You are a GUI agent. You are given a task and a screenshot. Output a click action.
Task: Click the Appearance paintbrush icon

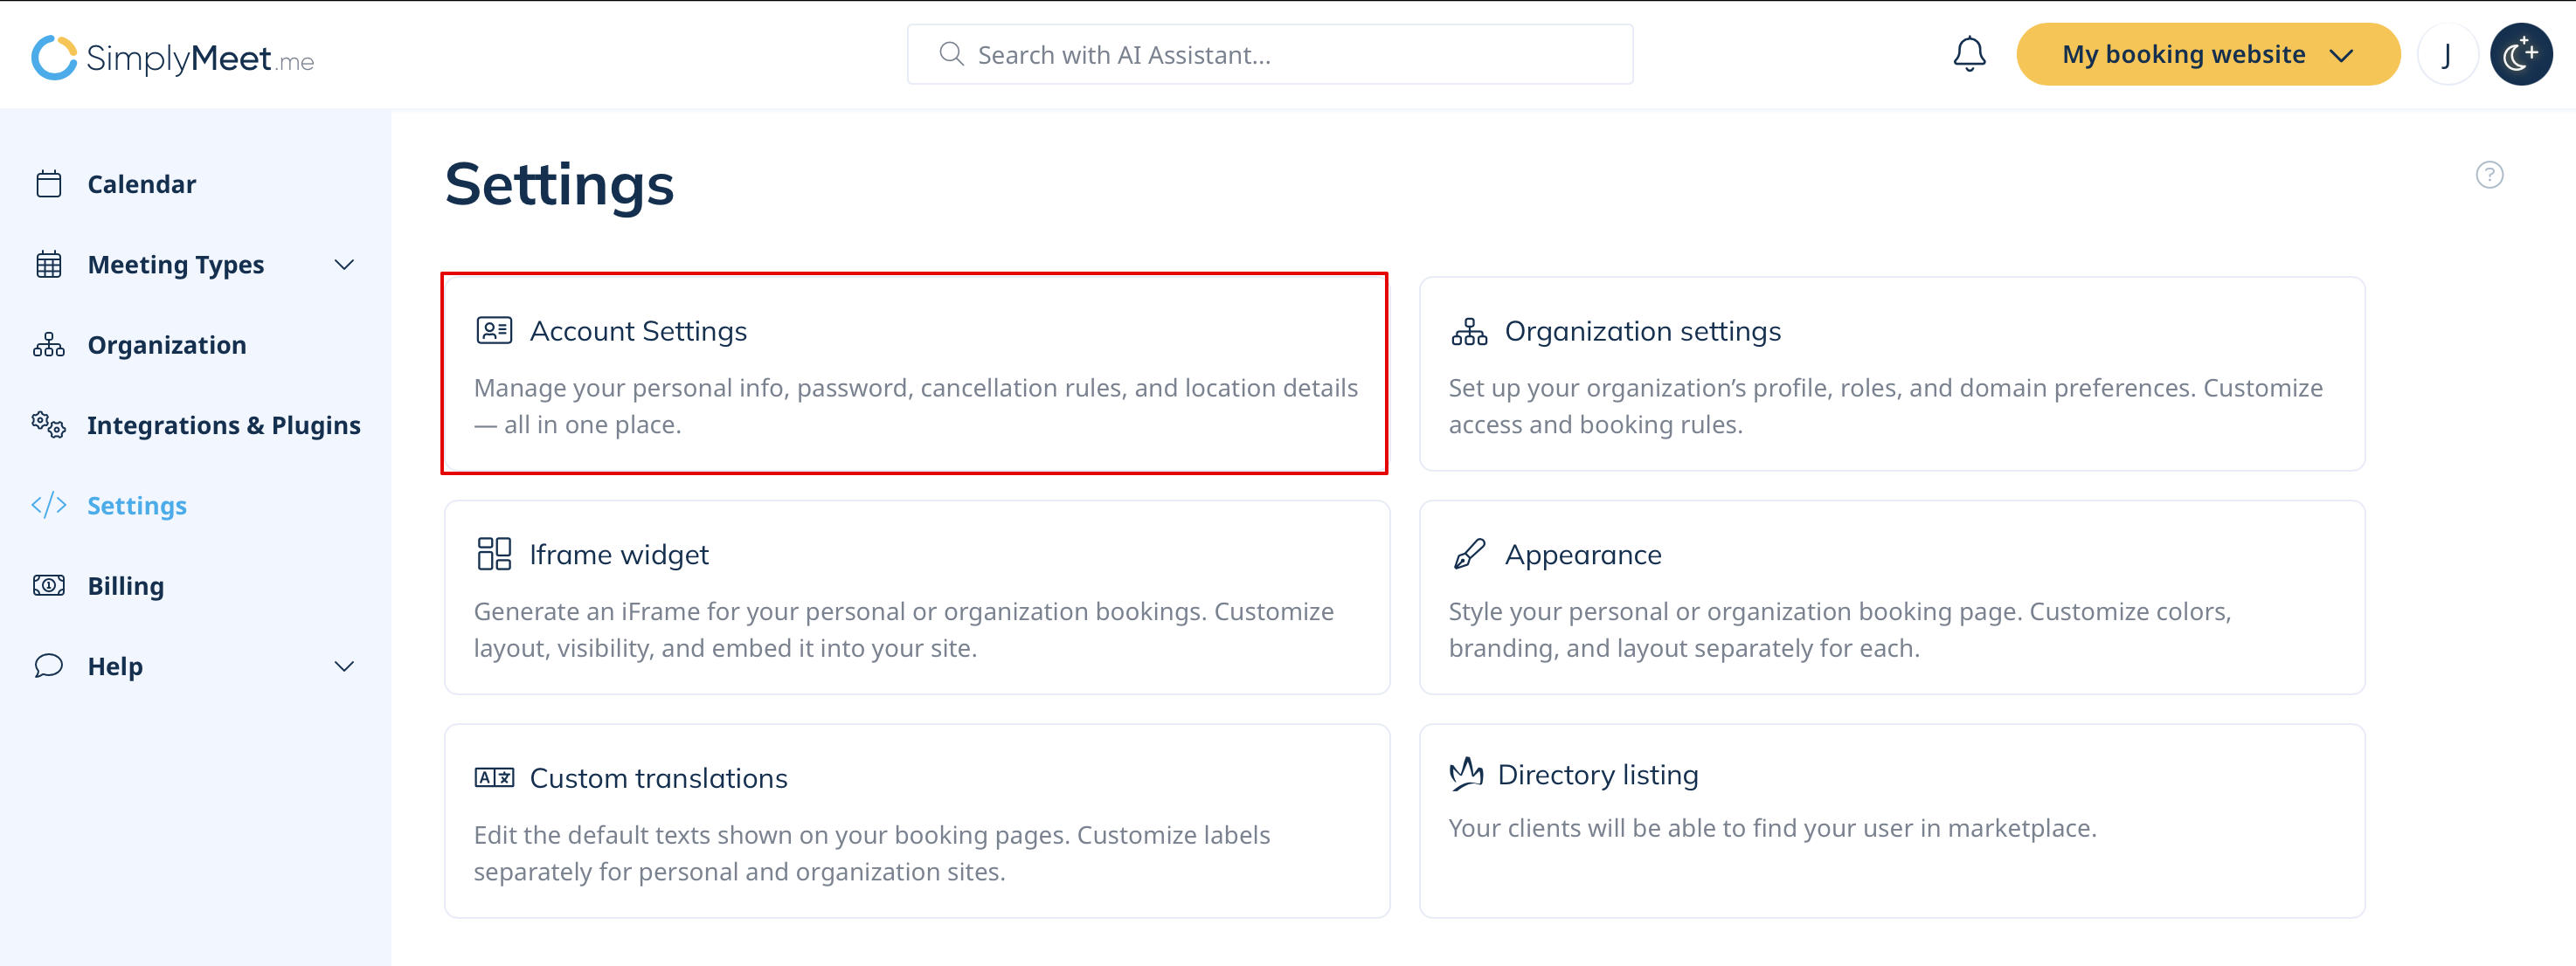(1468, 554)
